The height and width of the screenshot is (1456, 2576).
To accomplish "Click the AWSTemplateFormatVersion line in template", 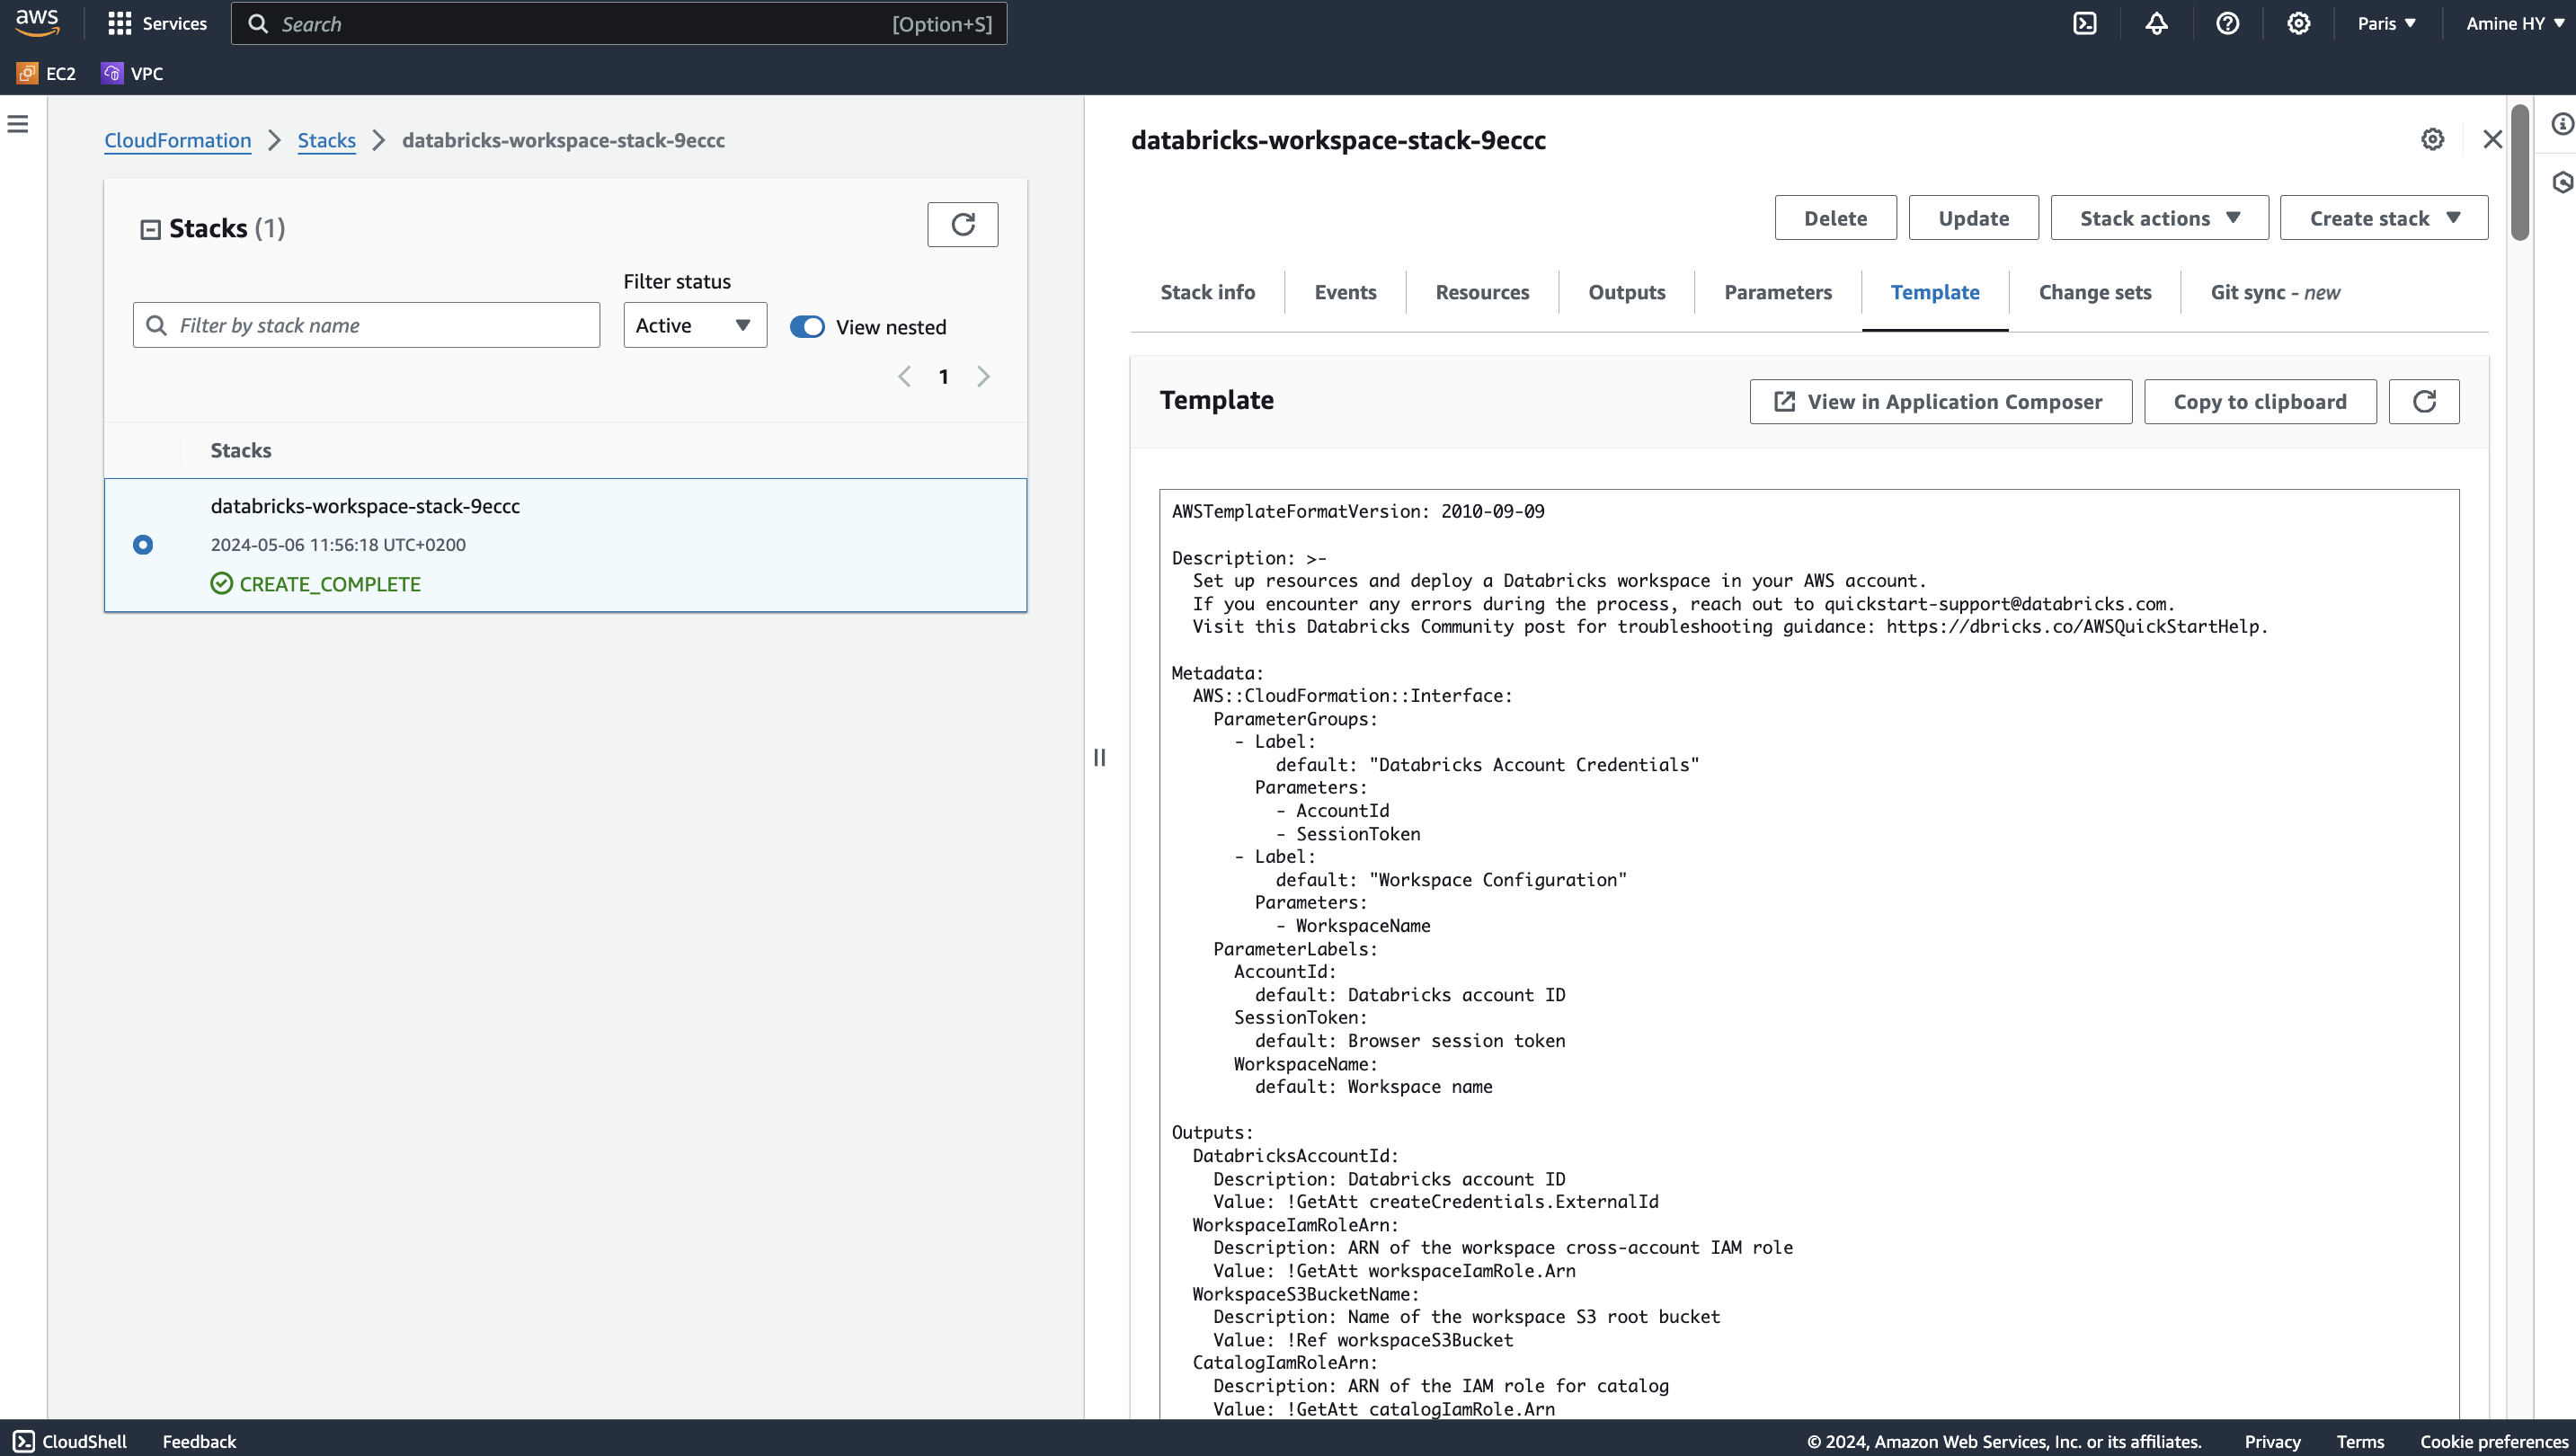I will [1357, 511].
